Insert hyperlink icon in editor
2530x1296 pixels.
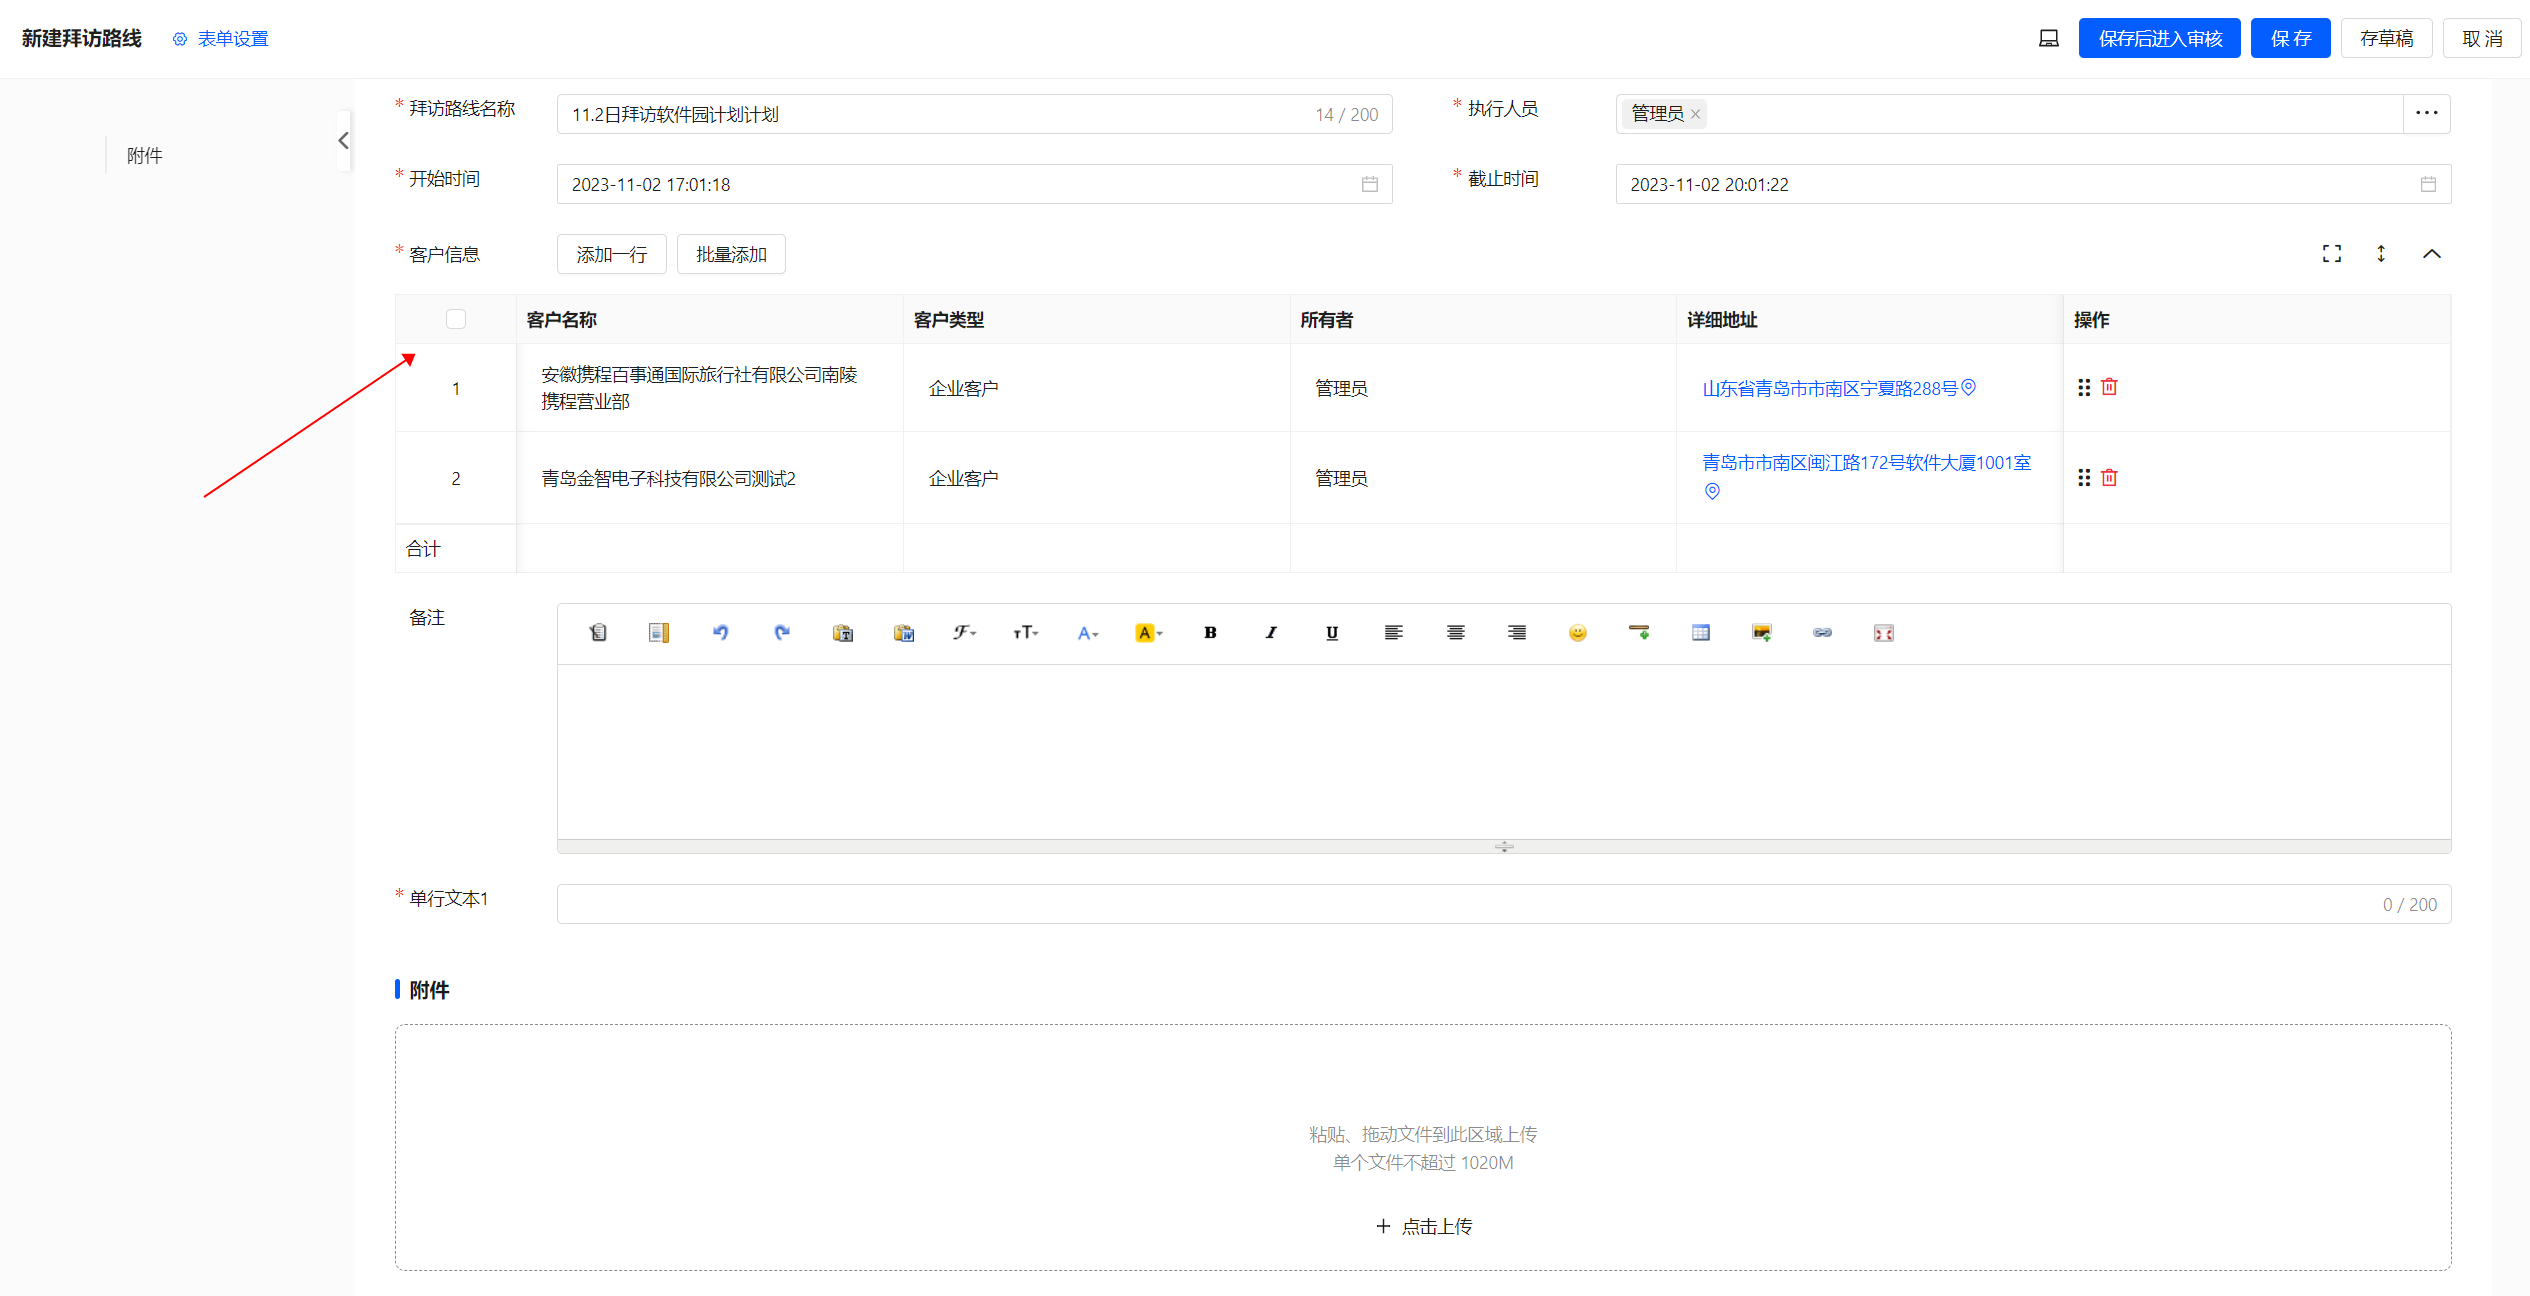(1823, 632)
